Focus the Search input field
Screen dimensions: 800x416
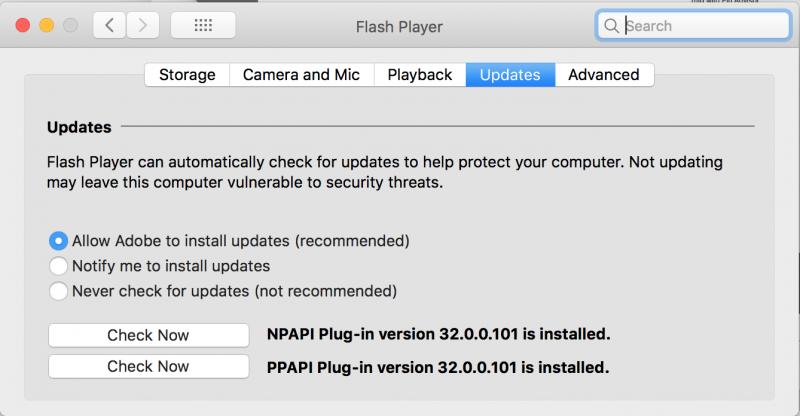tap(700, 26)
